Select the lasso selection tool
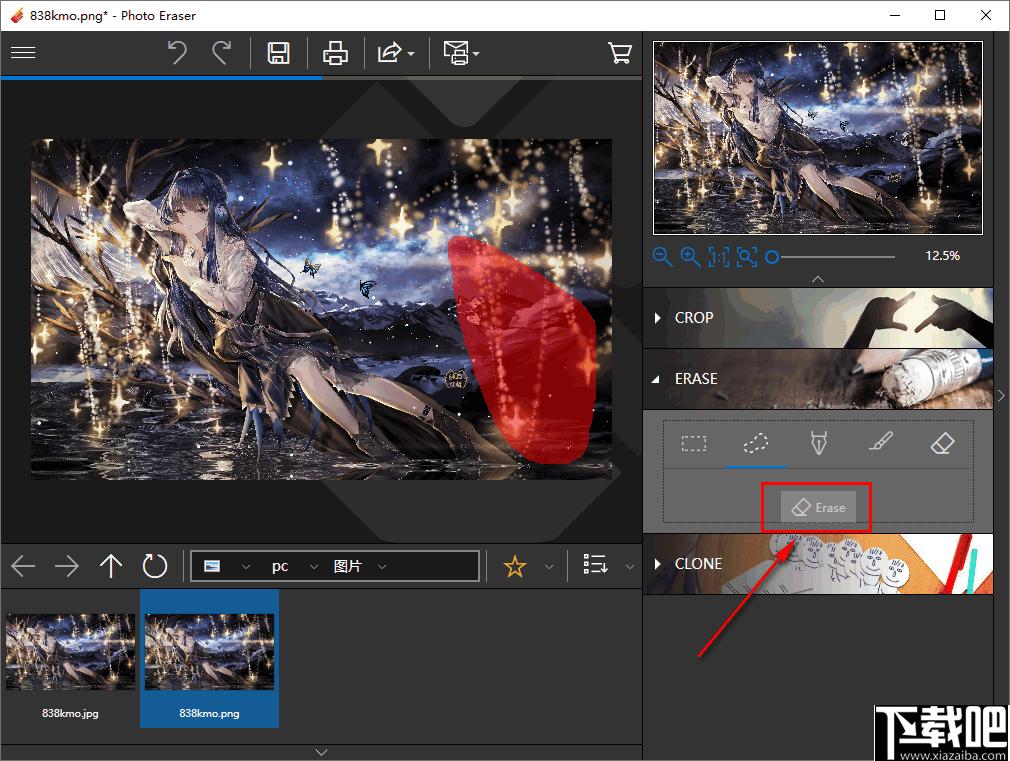This screenshot has height=761, width=1010. 756,443
